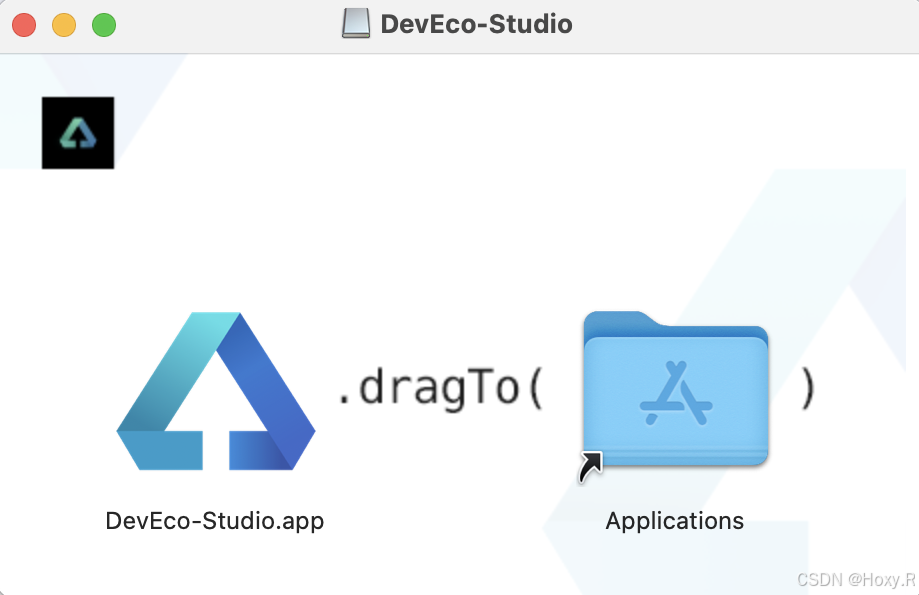919x595 pixels.
Task: Click the DevEco-Studio window title text
Action: coord(476,24)
